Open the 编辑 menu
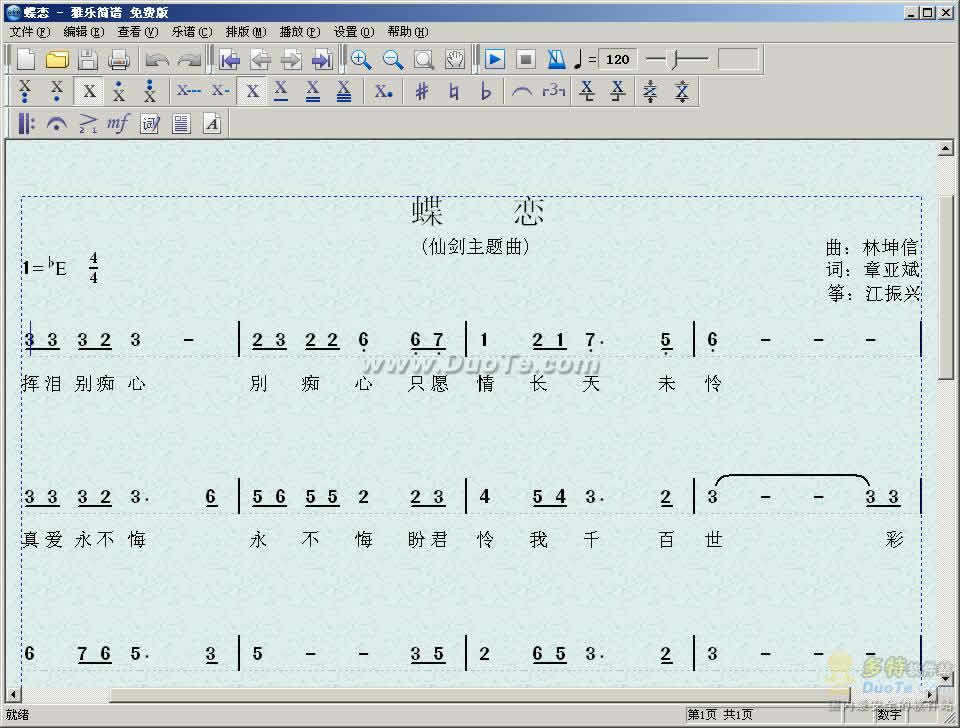The height and width of the screenshot is (728, 960). click(x=83, y=32)
